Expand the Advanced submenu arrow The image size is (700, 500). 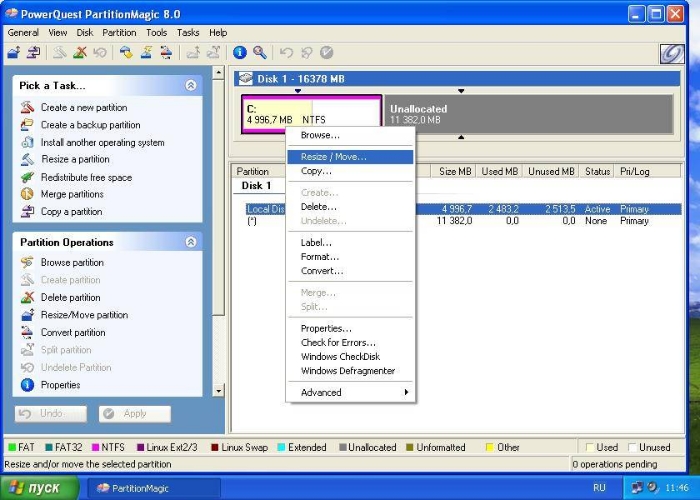coord(406,393)
